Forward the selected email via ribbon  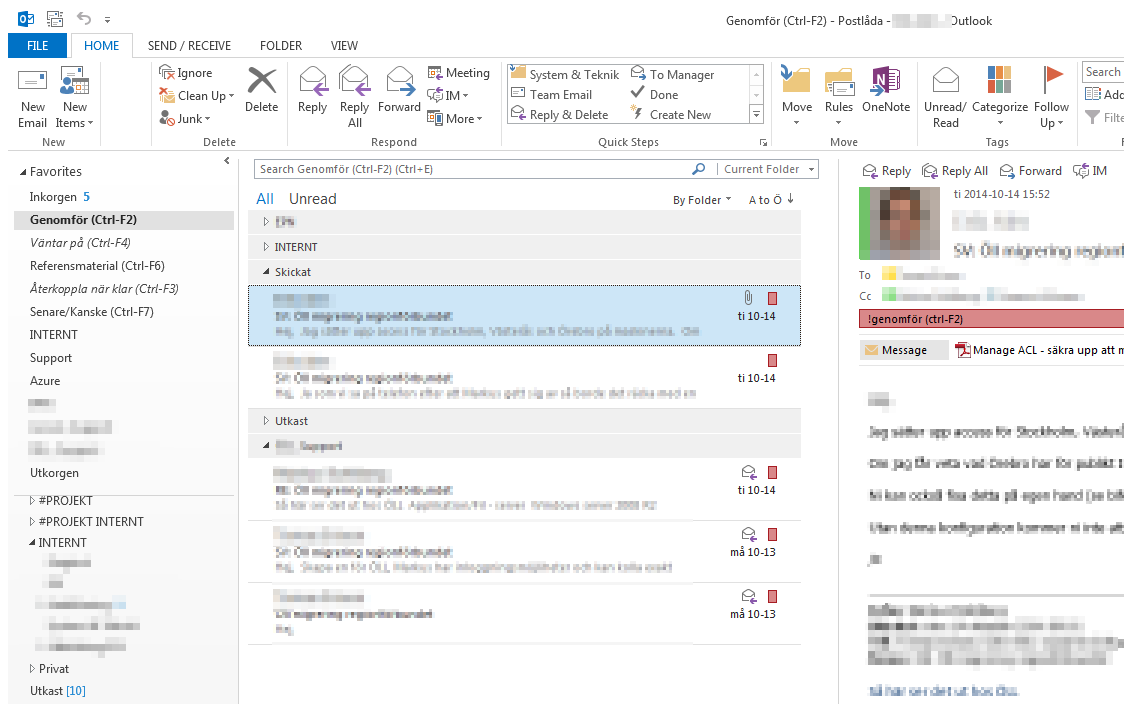tap(399, 81)
